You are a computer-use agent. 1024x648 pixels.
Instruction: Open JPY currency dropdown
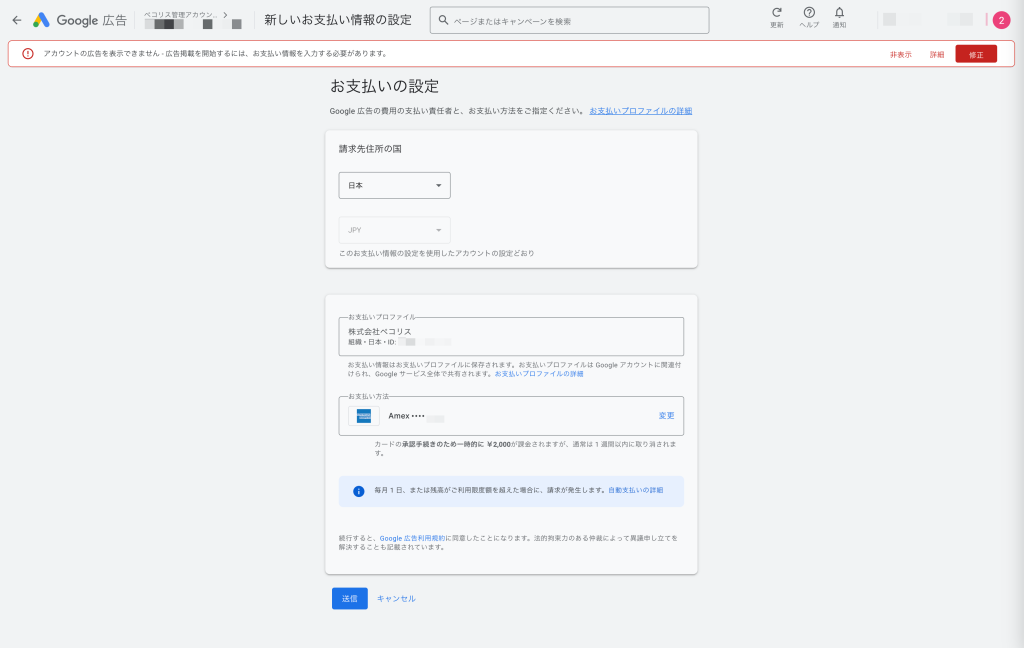click(x=394, y=230)
